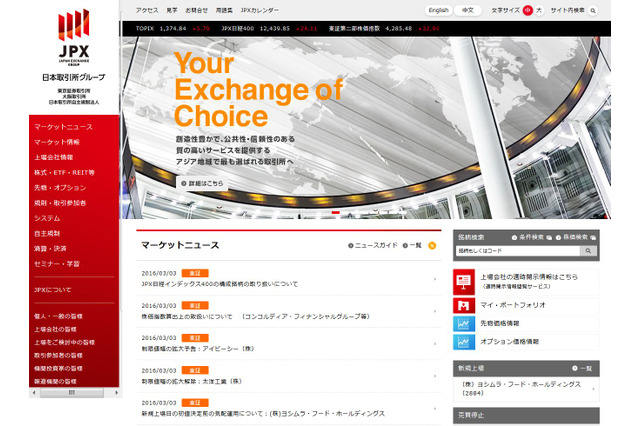
Task: Open news 新規上場日の初値決定前の気配運用について
Action: [x=263, y=414]
